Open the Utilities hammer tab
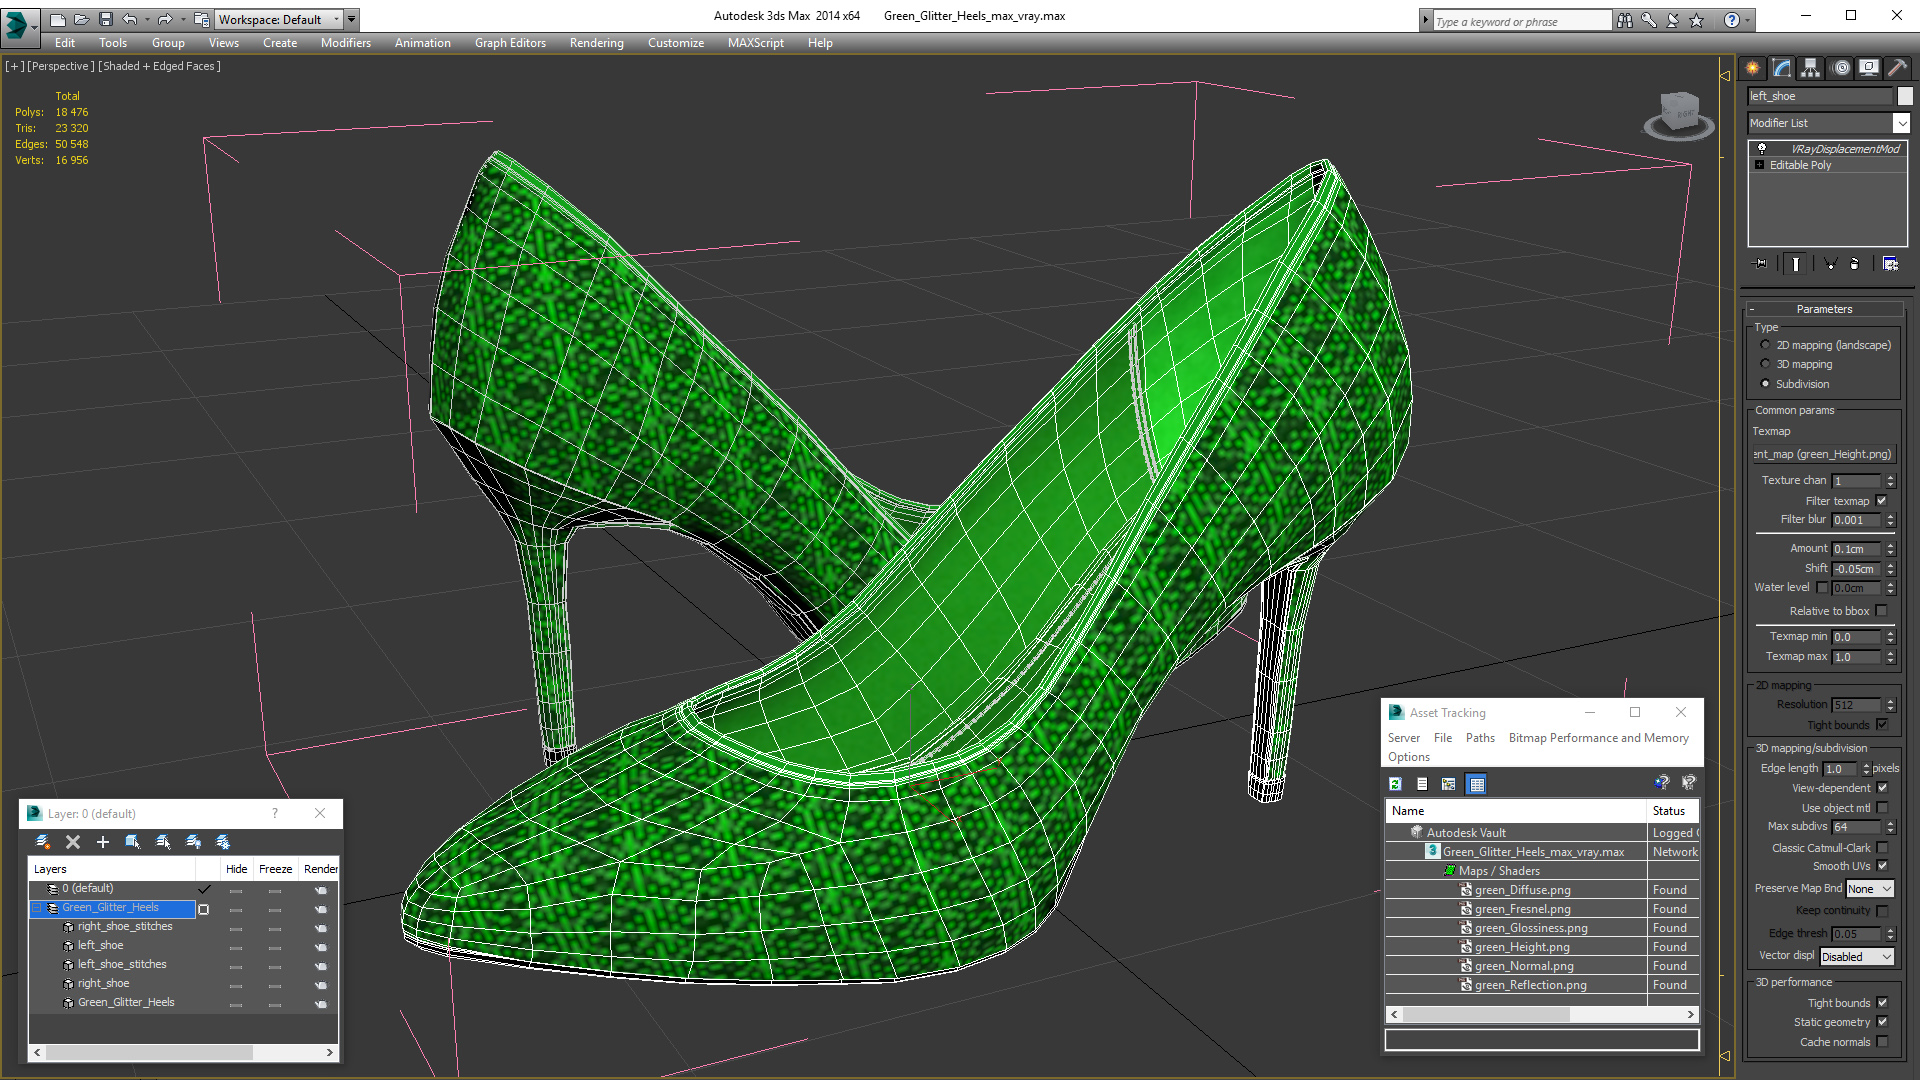The width and height of the screenshot is (1920, 1080). pyautogui.click(x=1897, y=68)
